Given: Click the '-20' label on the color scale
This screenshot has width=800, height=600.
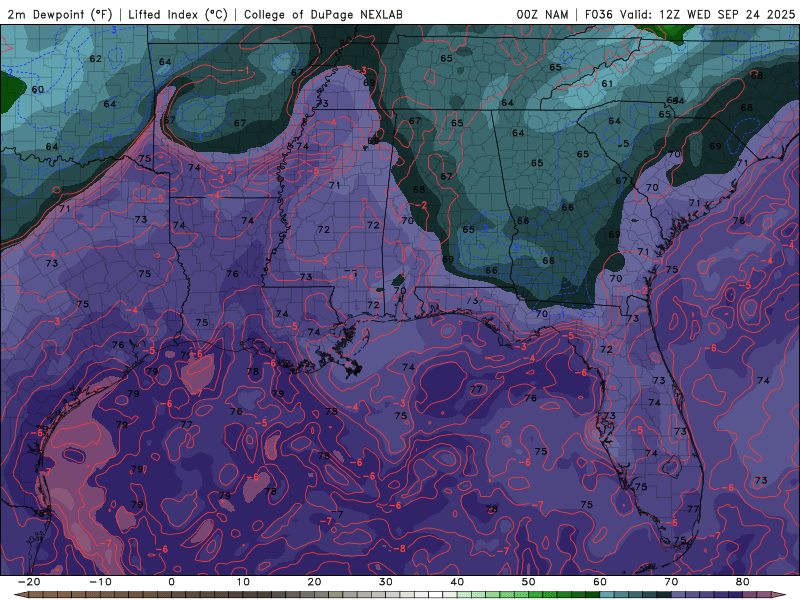Looking at the screenshot, I should 29,582.
